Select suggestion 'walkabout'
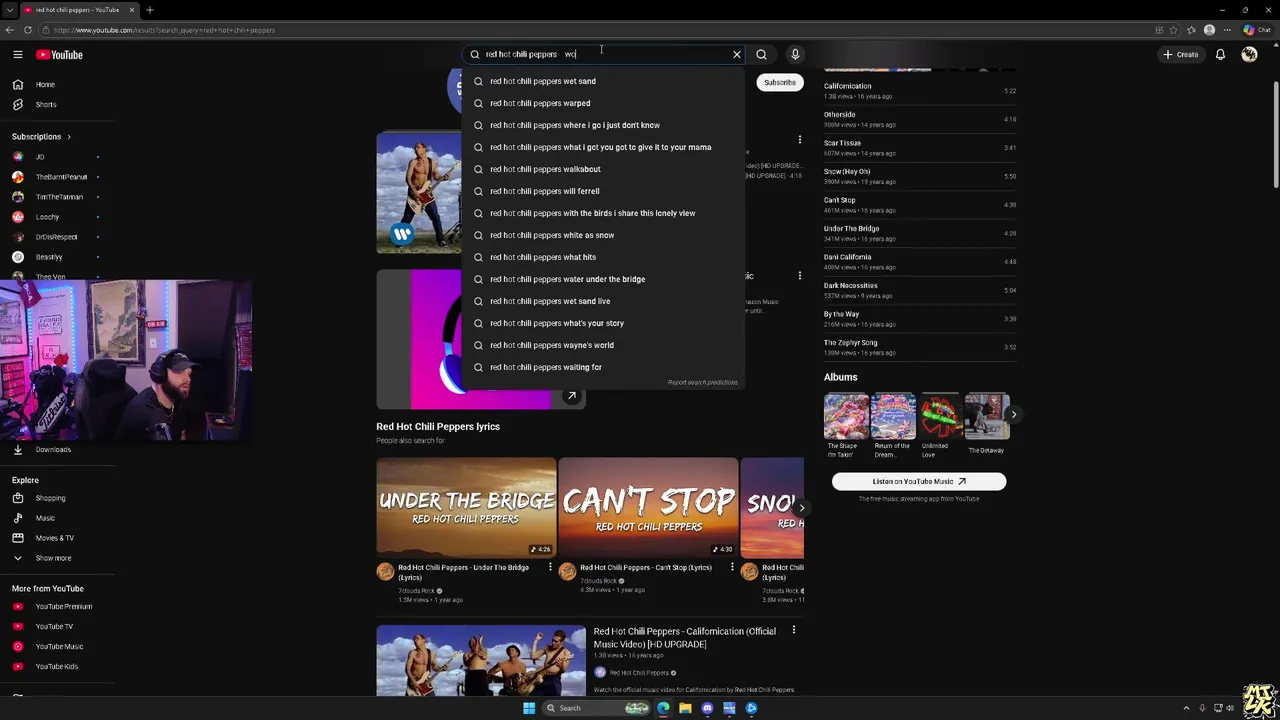The image size is (1280, 720). [x=603, y=169]
